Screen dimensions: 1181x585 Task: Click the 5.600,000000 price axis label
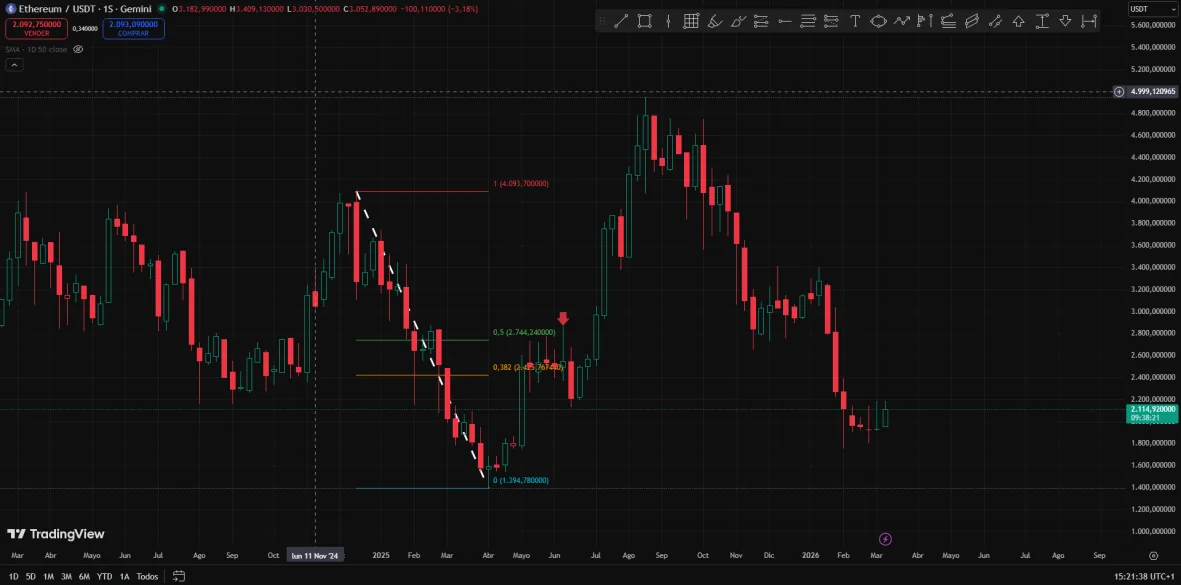tap(1153, 25)
